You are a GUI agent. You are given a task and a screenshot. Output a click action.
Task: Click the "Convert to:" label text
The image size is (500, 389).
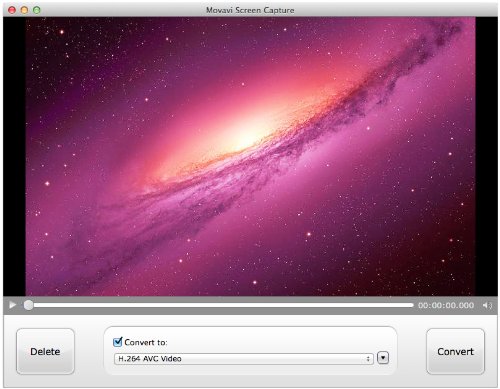[146, 342]
